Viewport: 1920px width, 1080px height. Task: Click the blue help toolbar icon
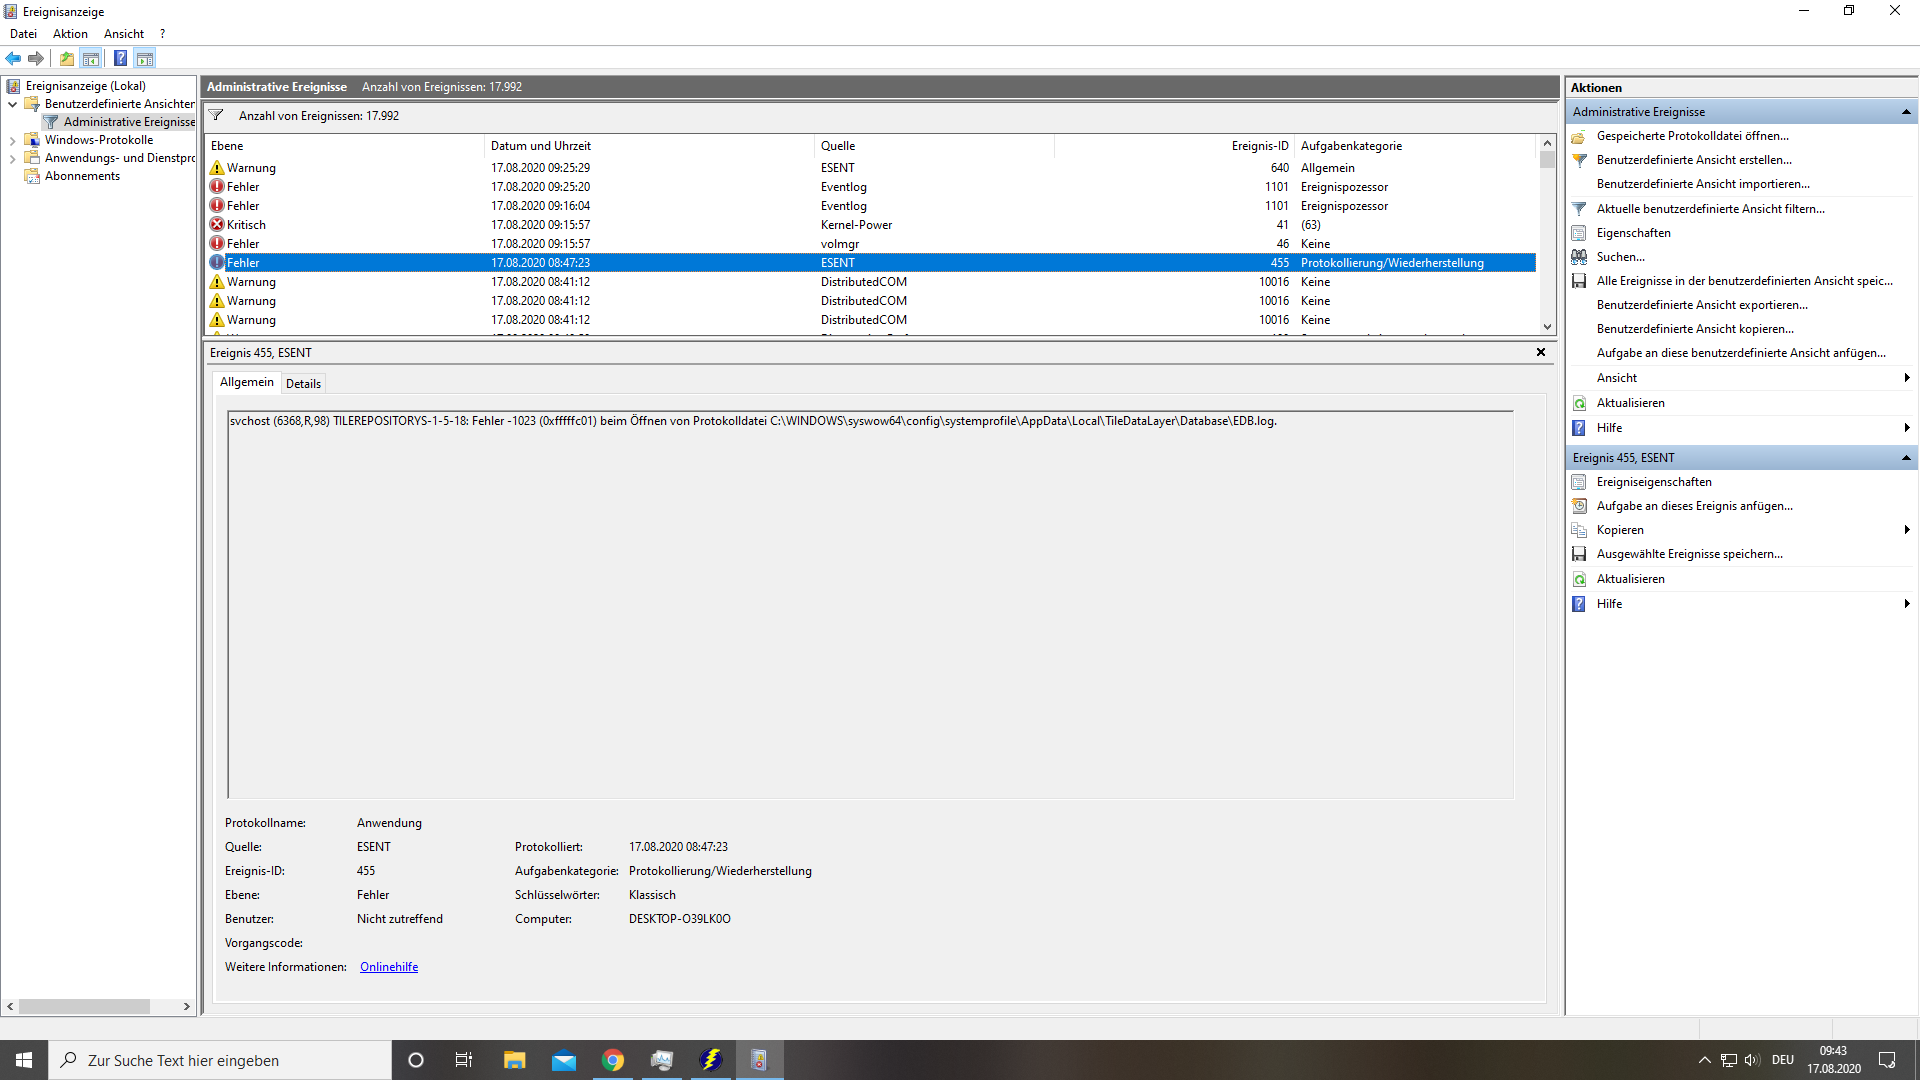click(120, 58)
